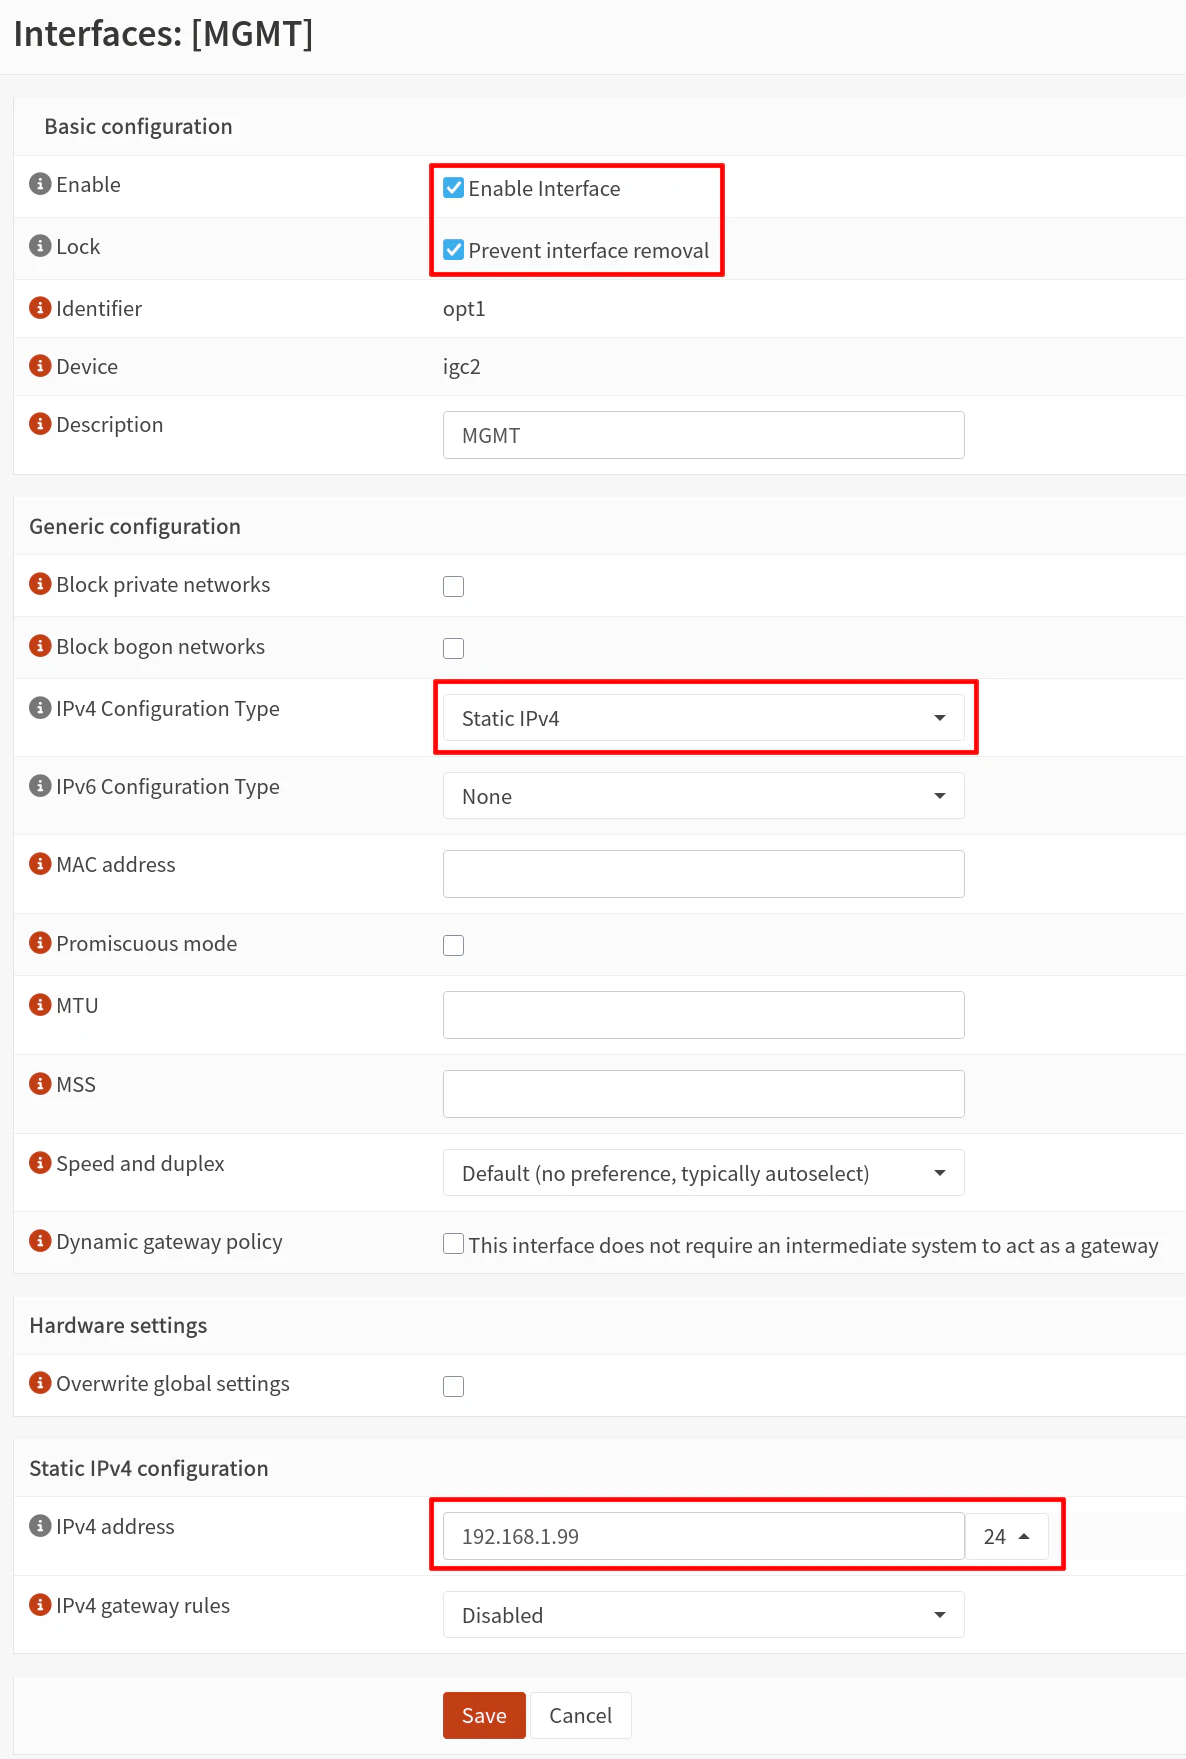This screenshot has width=1186, height=1759.
Task: Show help for Dynamic gateway policy
Action: 40,1241
